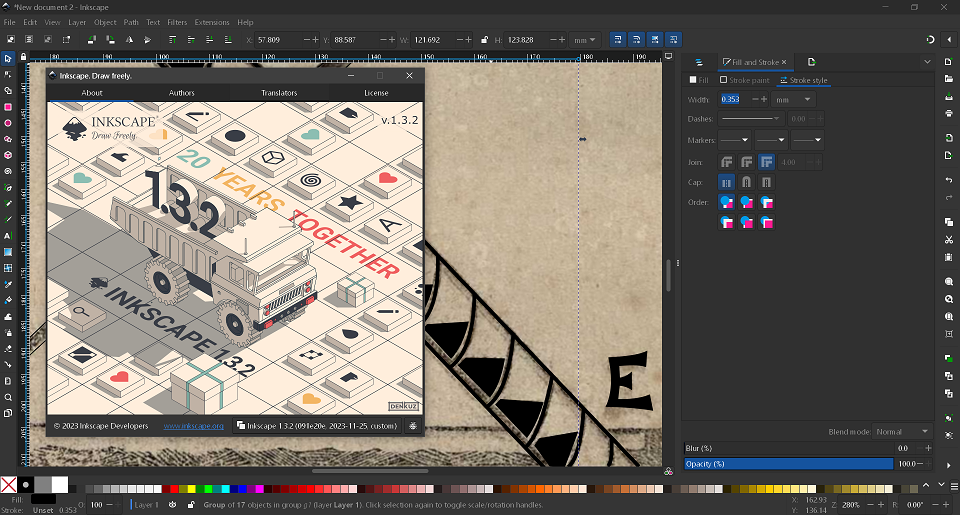The image size is (960, 515).
Task: Open the start marker dropdown
Action: (x=734, y=140)
